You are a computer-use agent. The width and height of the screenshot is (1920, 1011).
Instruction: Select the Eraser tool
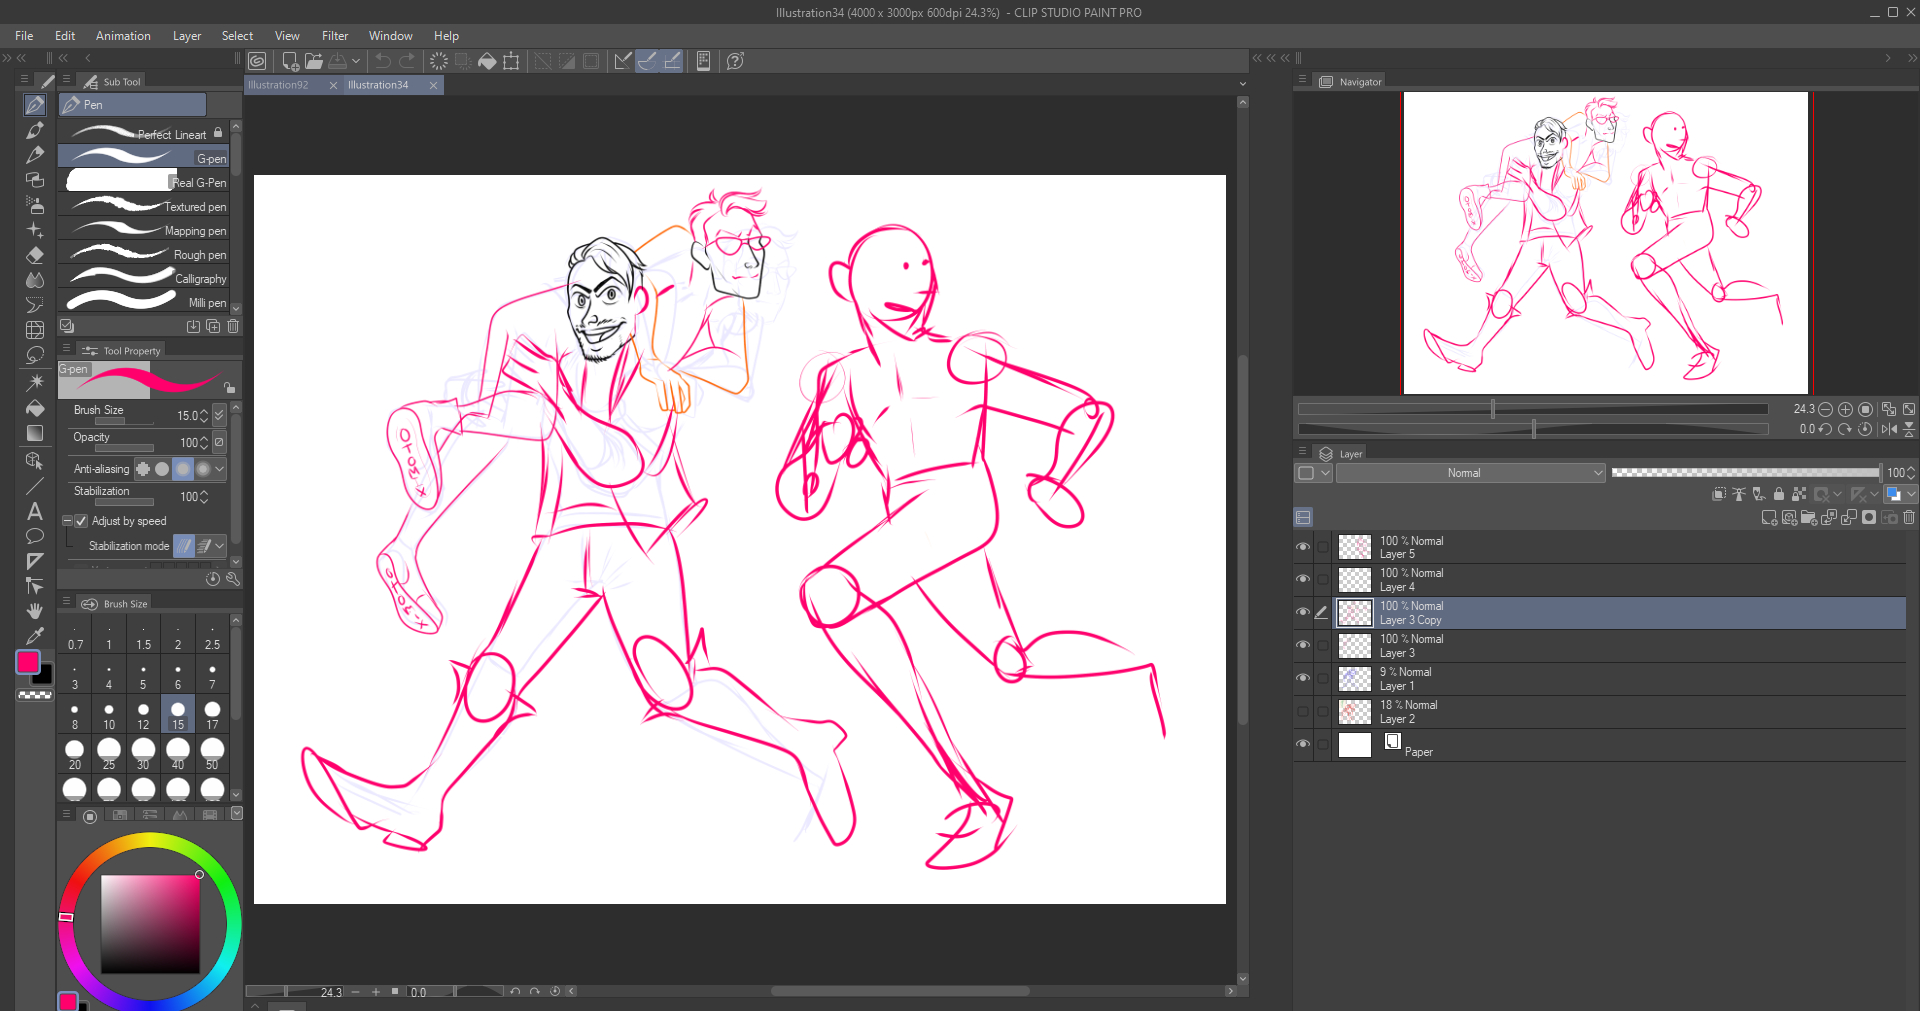pos(35,255)
